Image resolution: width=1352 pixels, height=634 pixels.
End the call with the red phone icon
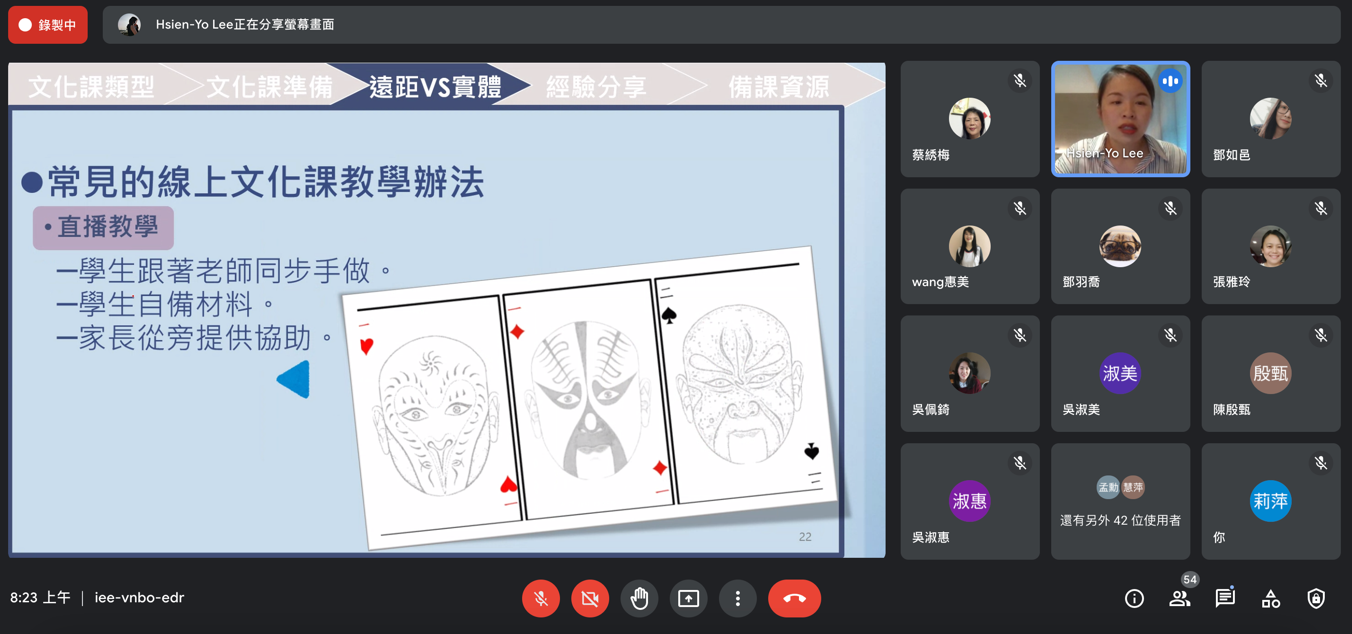coord(794,598)
